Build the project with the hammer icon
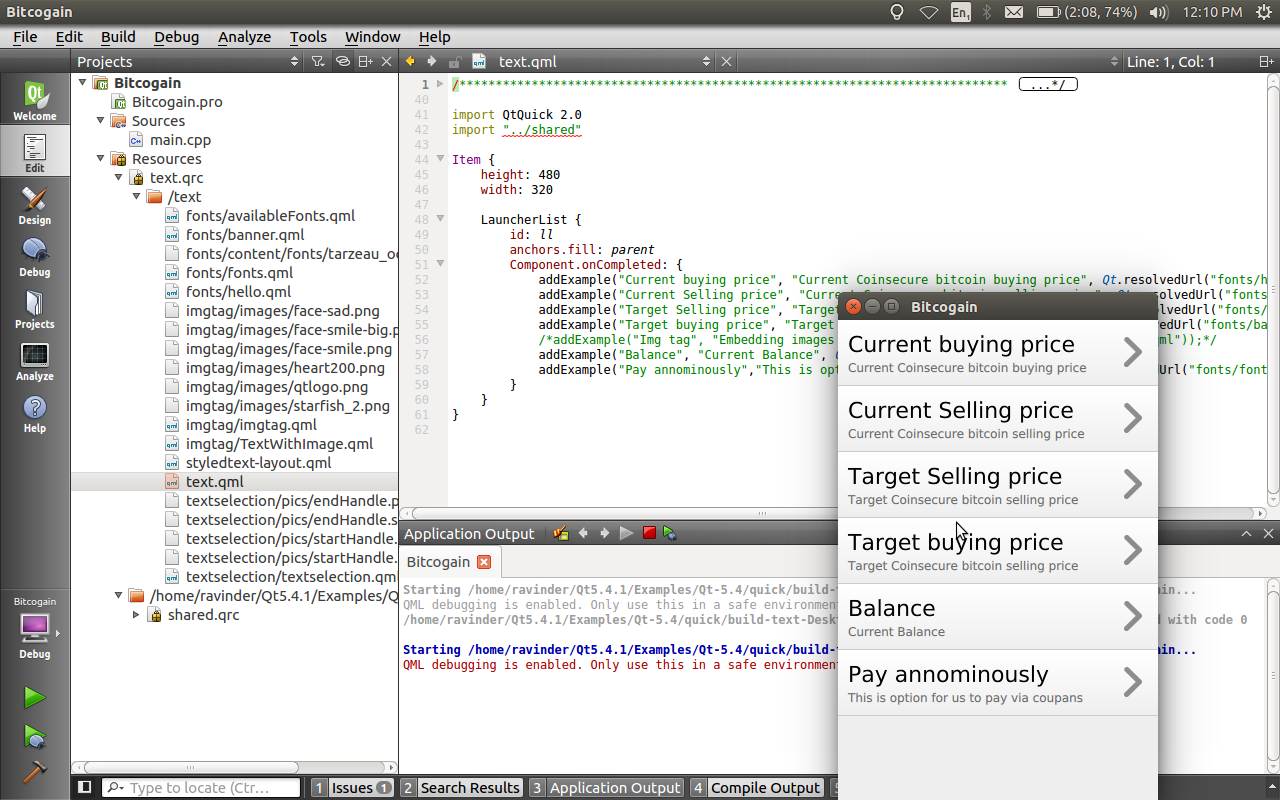The height and width of the screenshot is (800, 1280). tap(34, 772)
